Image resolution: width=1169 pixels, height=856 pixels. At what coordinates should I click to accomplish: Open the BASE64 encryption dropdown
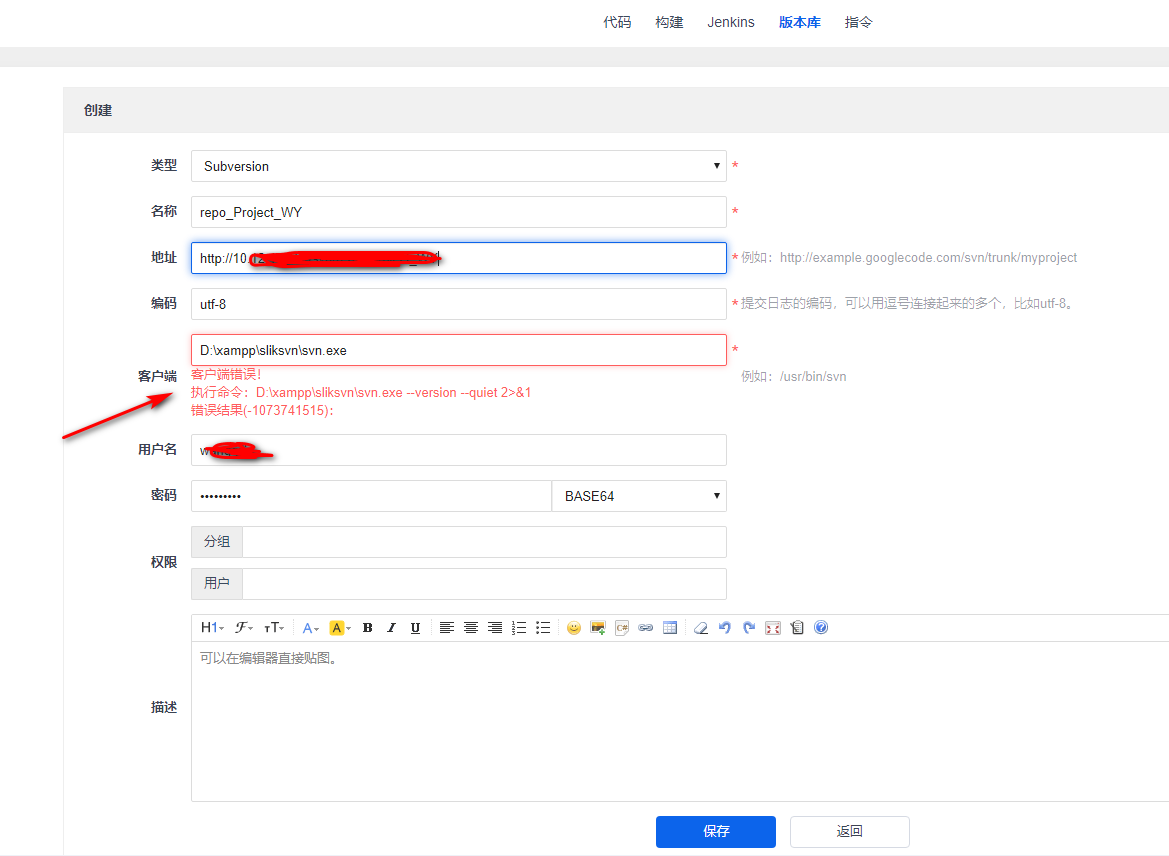639,496
